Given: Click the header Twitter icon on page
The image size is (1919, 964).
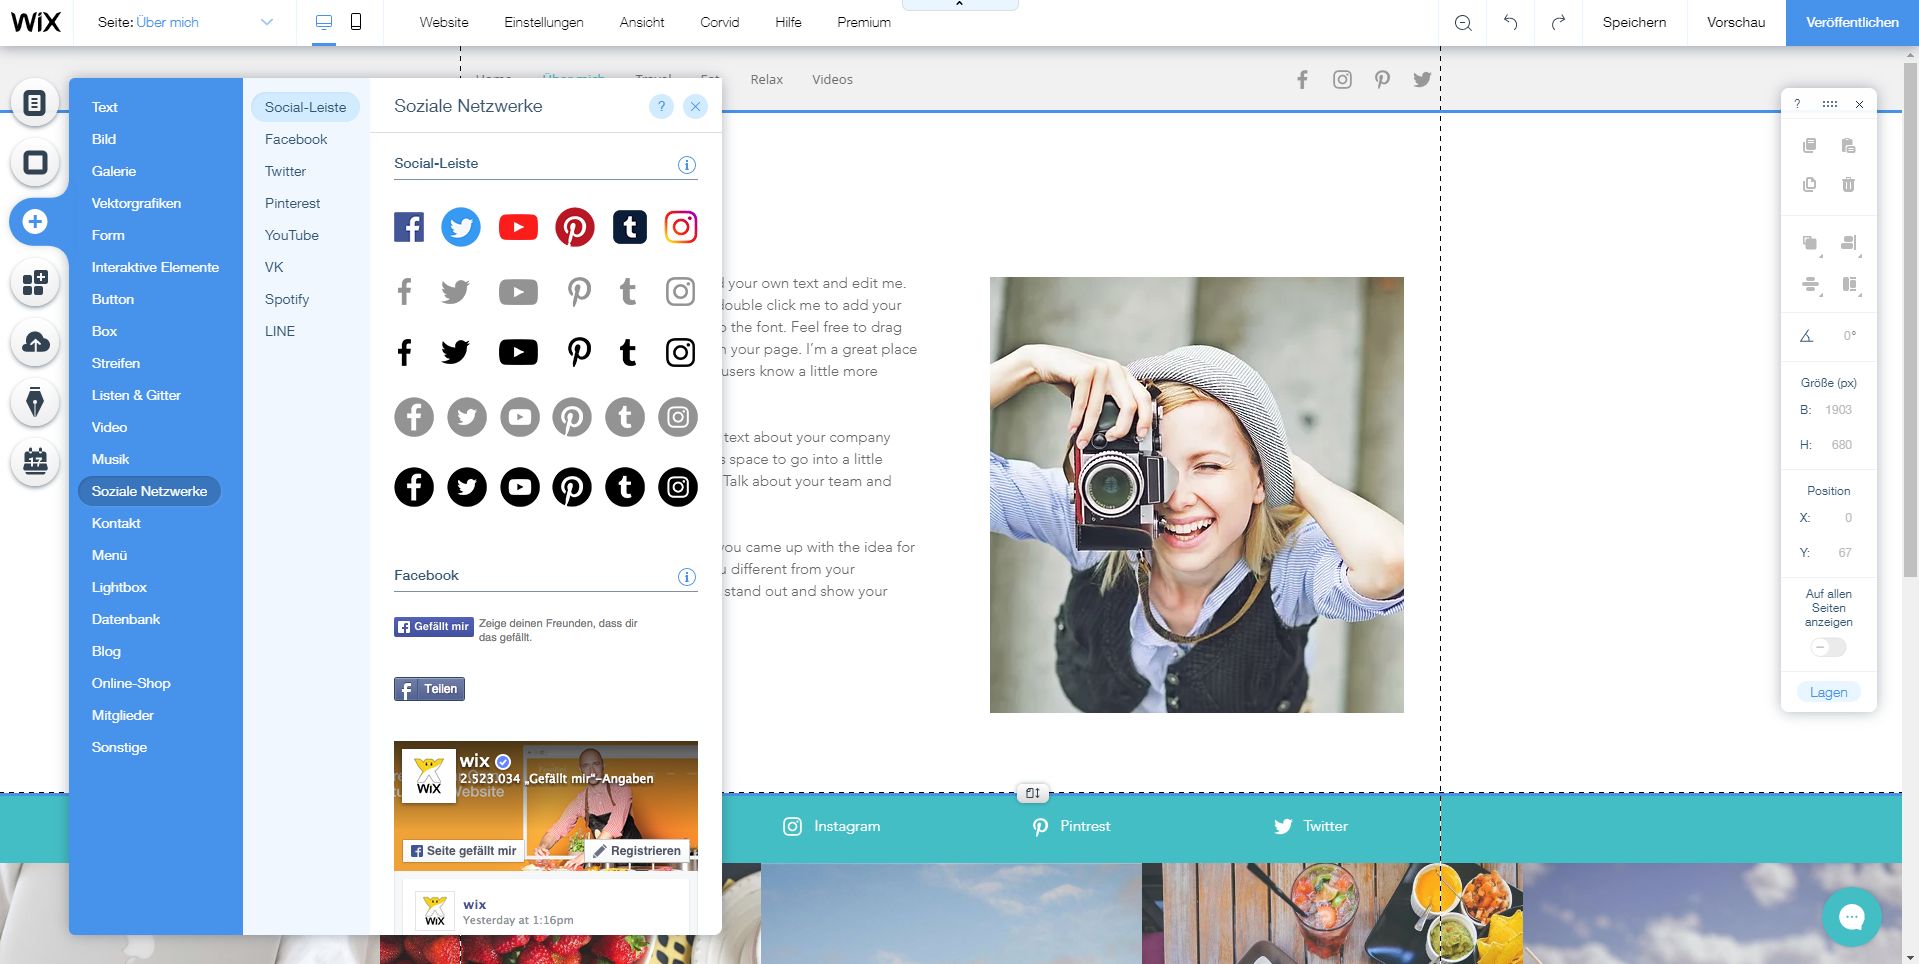Looking at the screenshot, I should tap(1422, 79).
